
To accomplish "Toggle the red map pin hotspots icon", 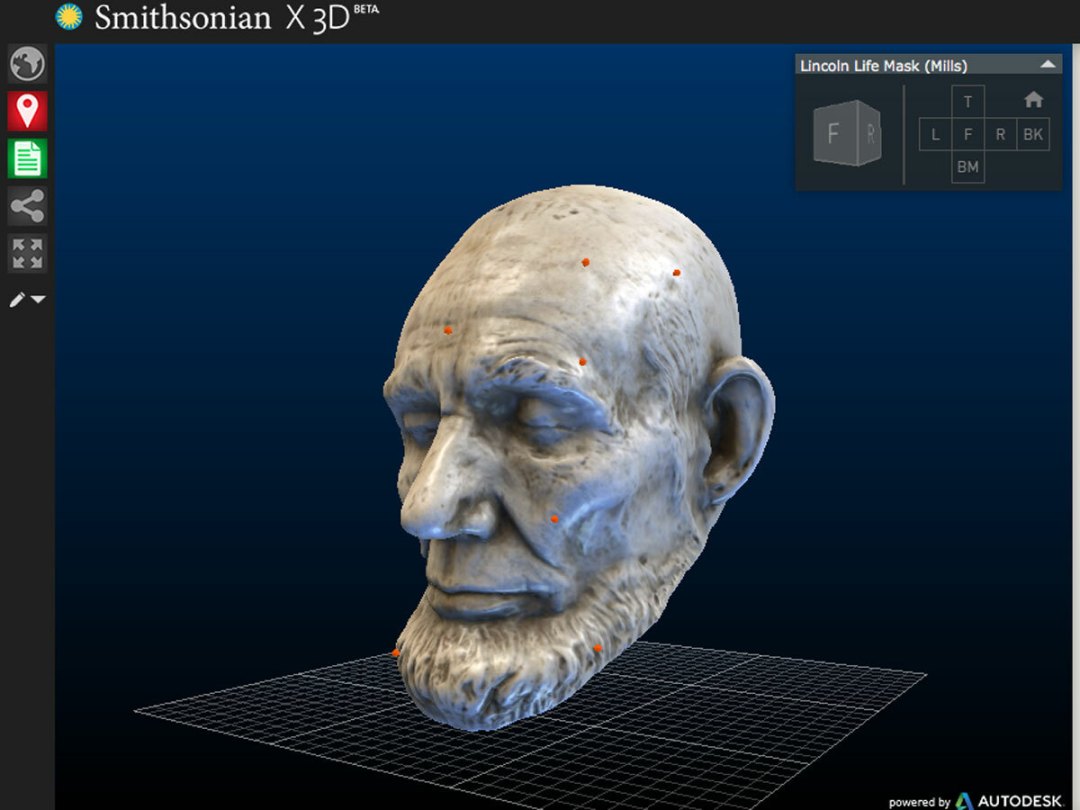I will coord(28,111).
